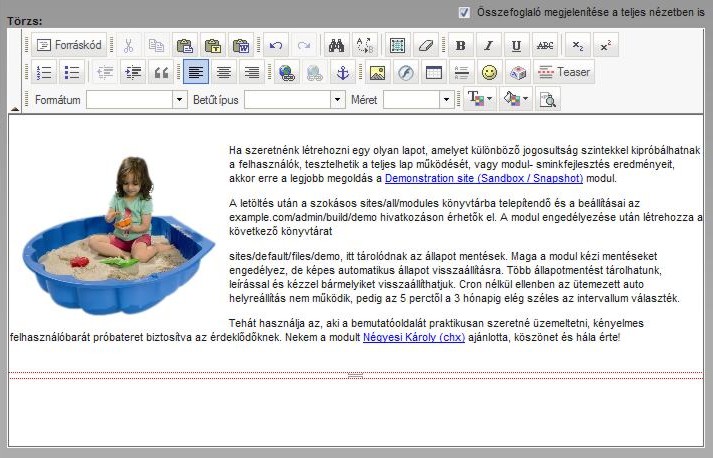Click the dice cube icon
The image size is (713, 458).
point(518,72)
